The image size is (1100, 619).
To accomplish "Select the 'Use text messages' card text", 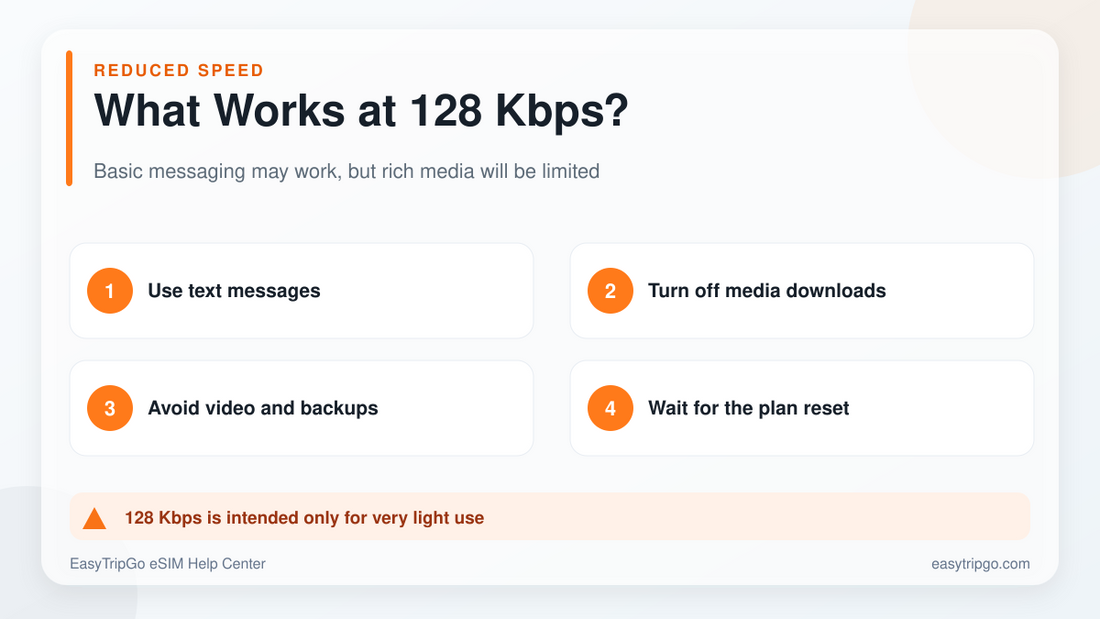I will 234,291.
